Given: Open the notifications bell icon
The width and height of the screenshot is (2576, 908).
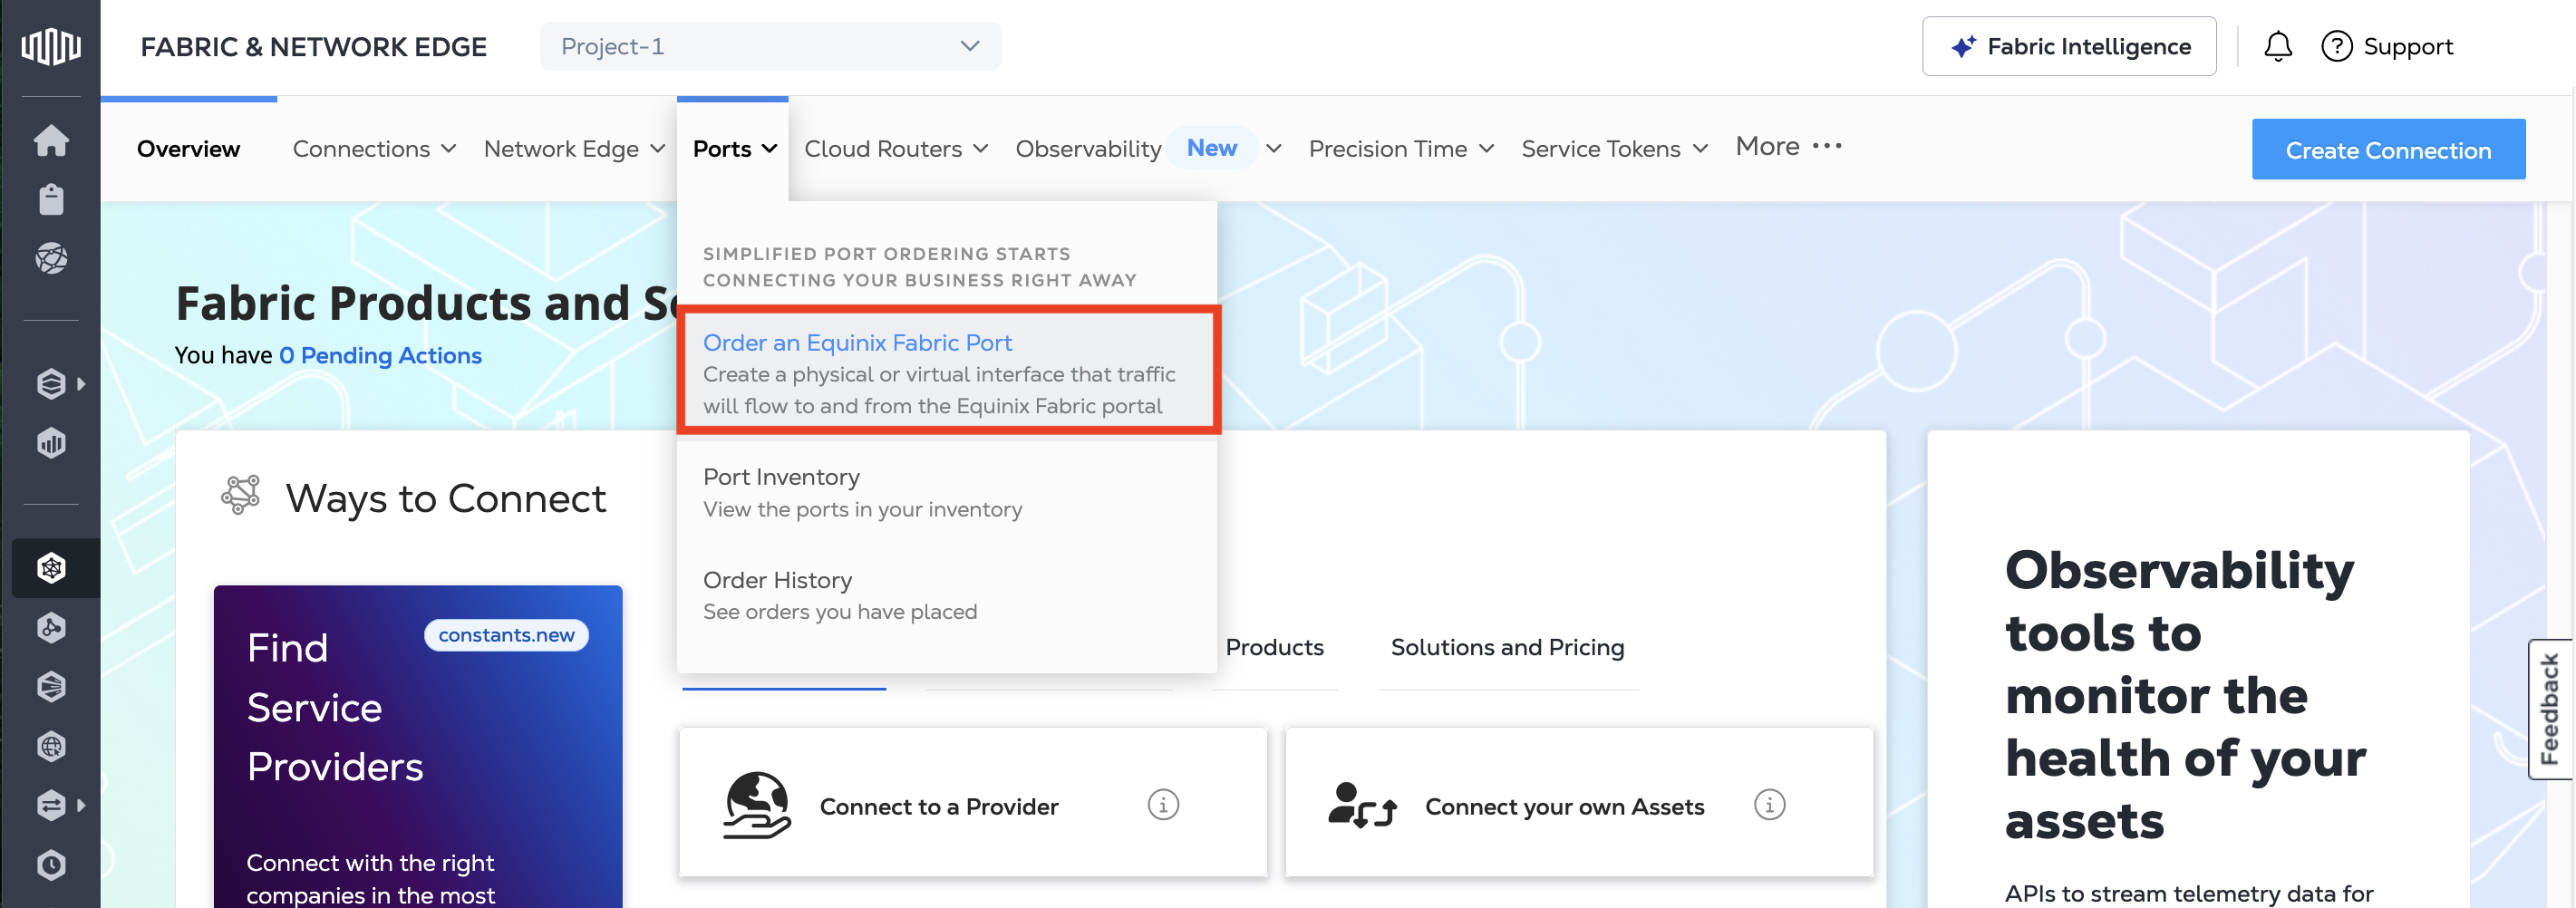Looking at the screenshot, I should [2277, 47].
